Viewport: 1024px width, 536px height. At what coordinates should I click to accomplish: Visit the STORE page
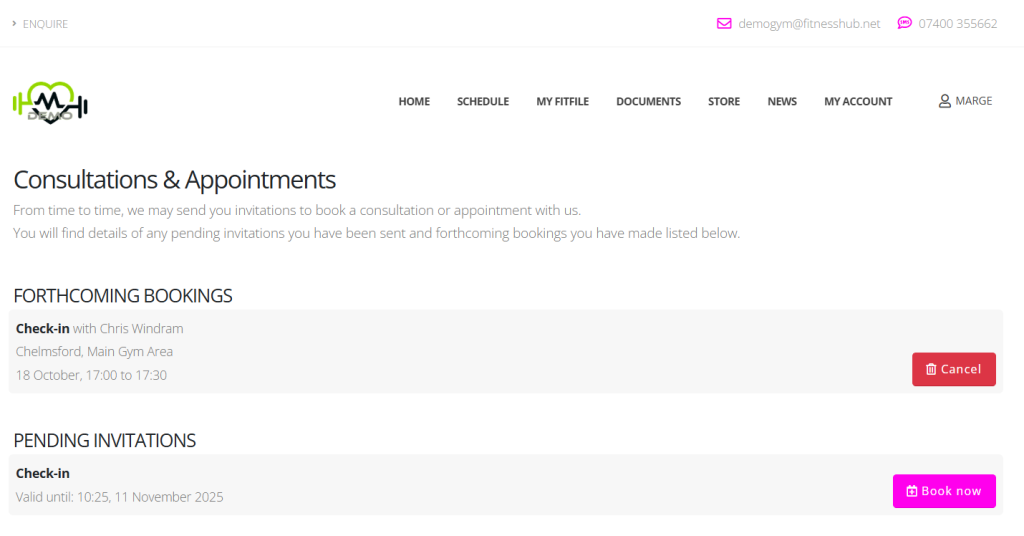(x=724, y=101)
